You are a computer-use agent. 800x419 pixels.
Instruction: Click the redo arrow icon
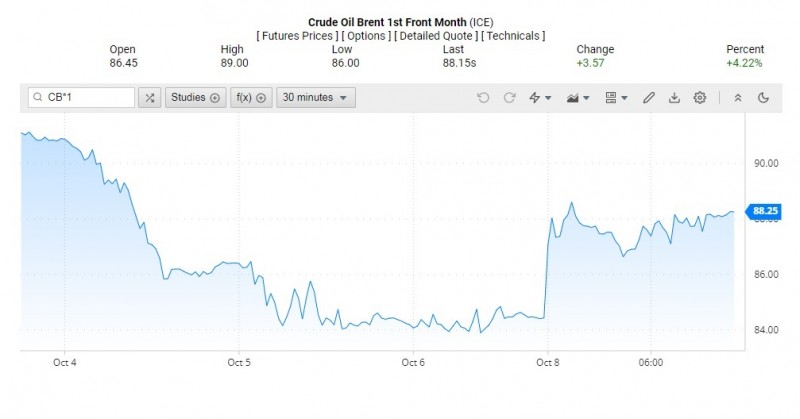[509, 97]
